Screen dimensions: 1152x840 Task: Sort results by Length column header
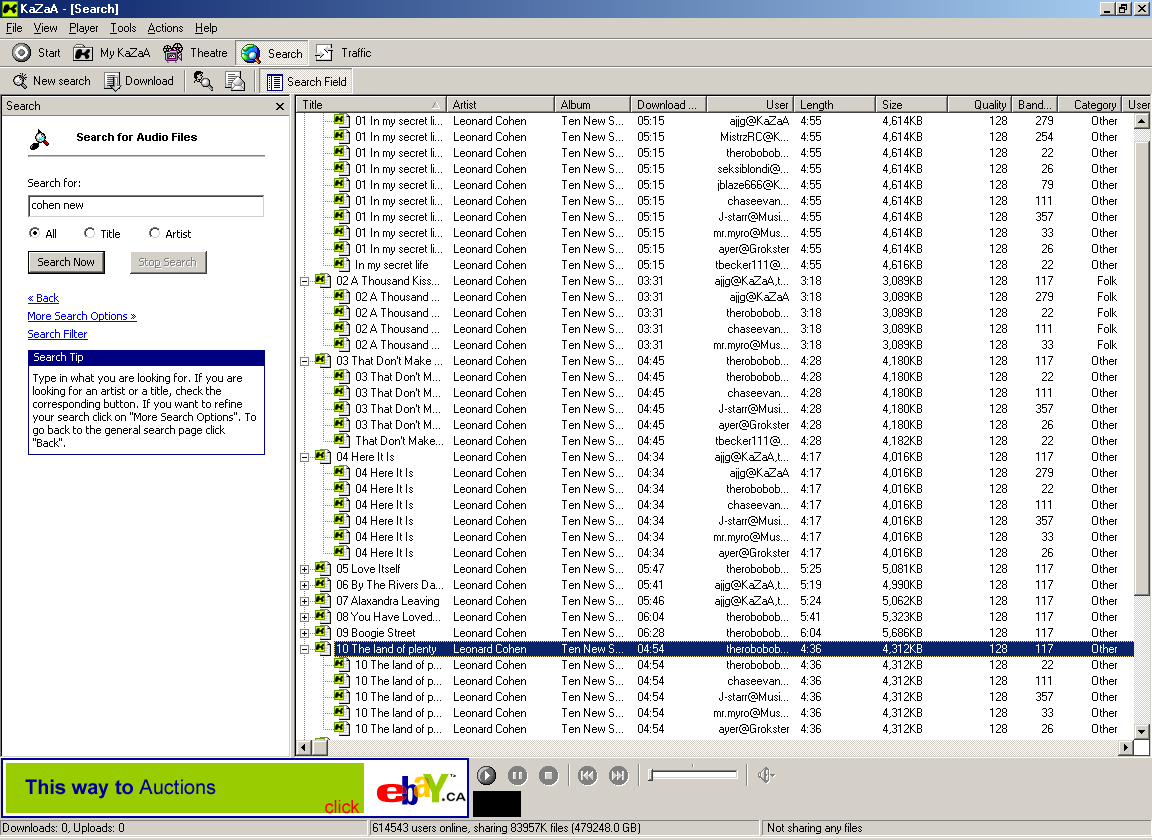click(834, 104)
